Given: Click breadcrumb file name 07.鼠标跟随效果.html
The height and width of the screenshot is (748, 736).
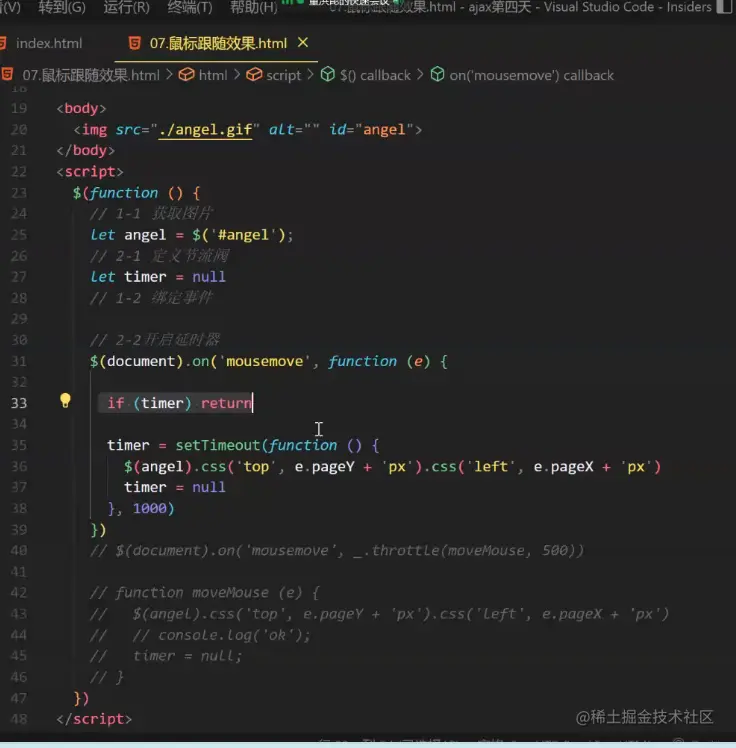Looking at the screenshot, I should 91,75.
